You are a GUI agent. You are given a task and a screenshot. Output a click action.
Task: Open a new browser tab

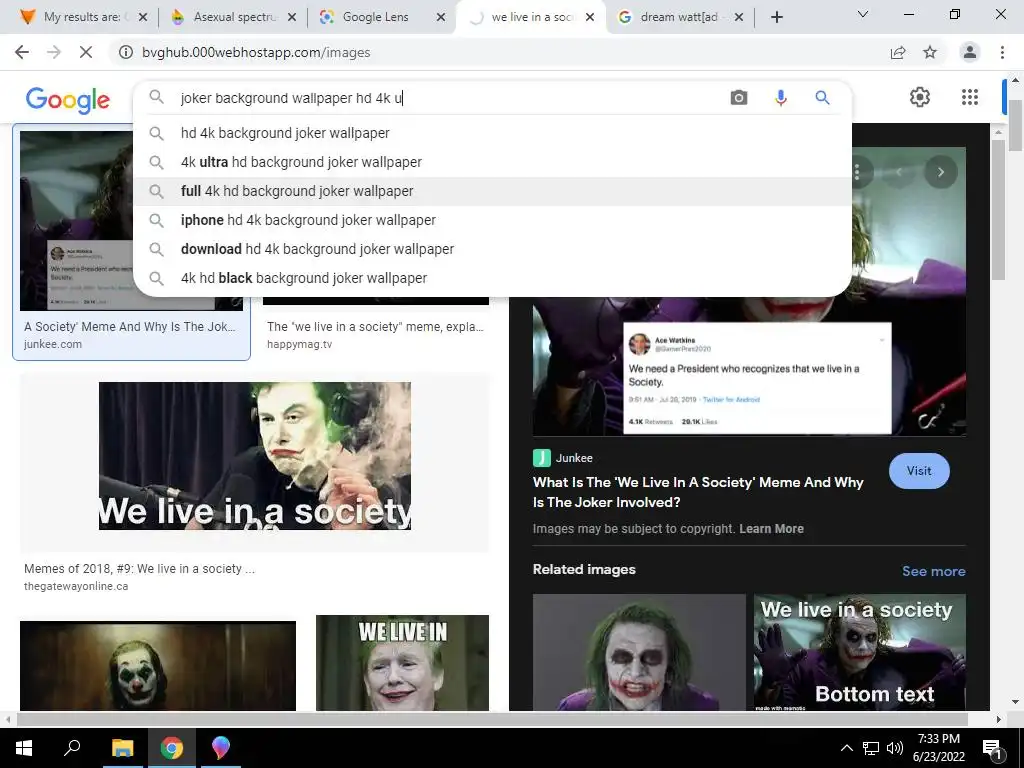[x=776, y=17]
